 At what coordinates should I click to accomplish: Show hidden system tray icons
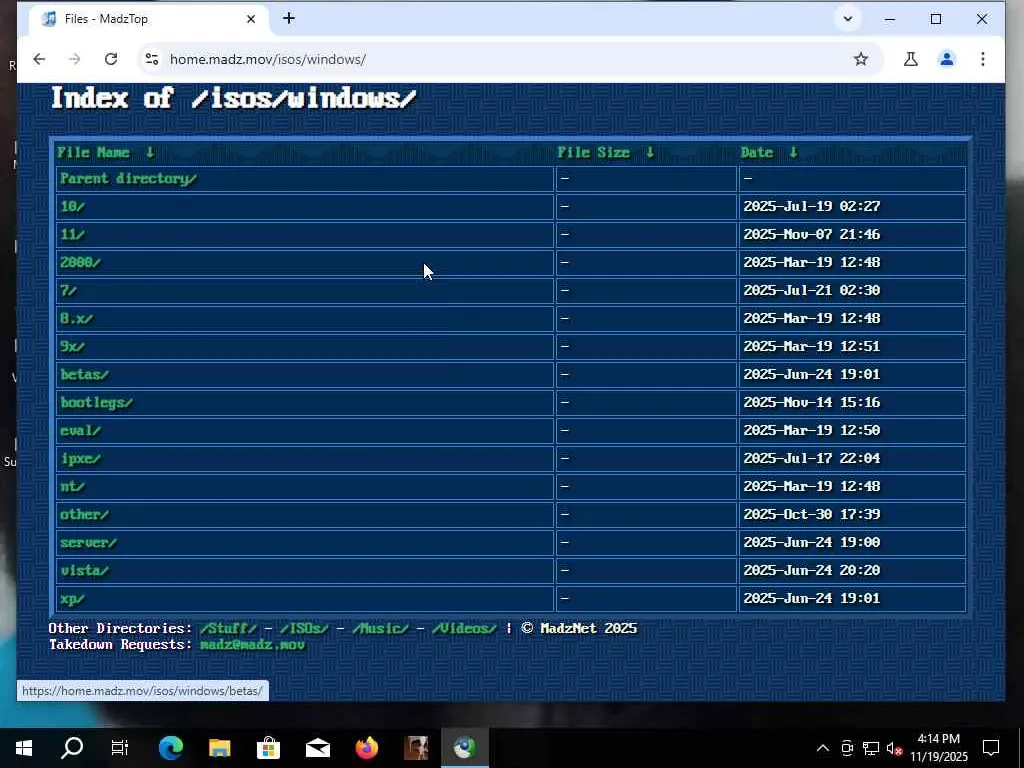pyautogui.click(x=823, y=748)
